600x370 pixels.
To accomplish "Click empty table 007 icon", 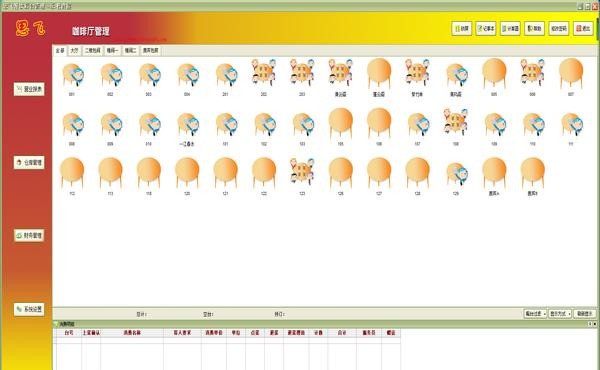I will (571, 73).
